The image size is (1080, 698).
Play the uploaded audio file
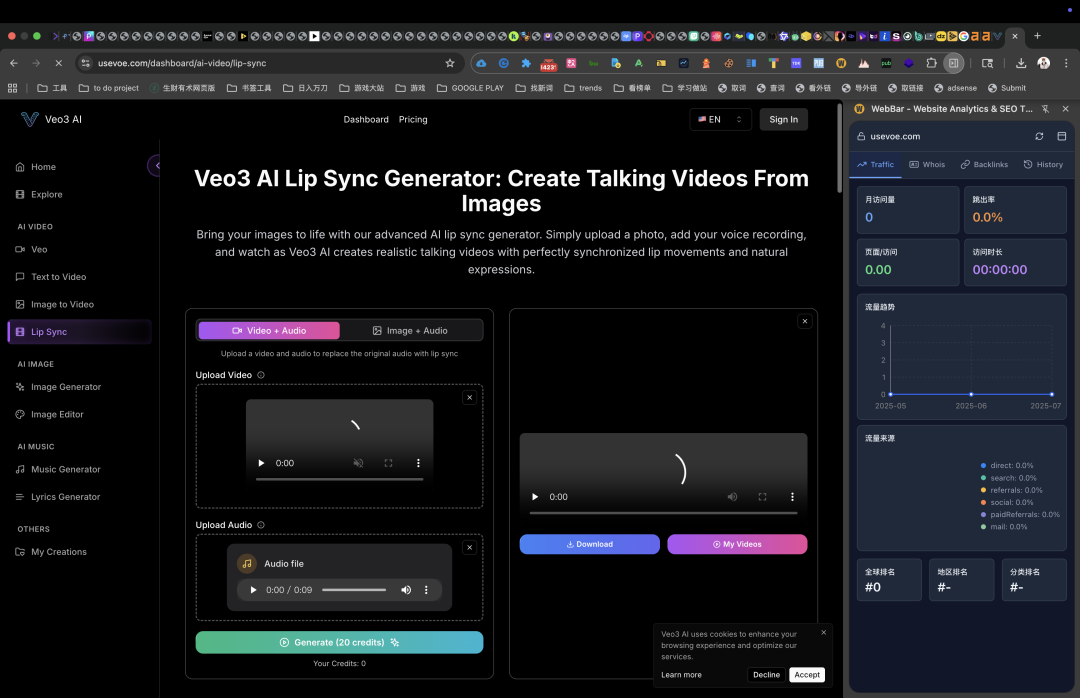(253, 590)
